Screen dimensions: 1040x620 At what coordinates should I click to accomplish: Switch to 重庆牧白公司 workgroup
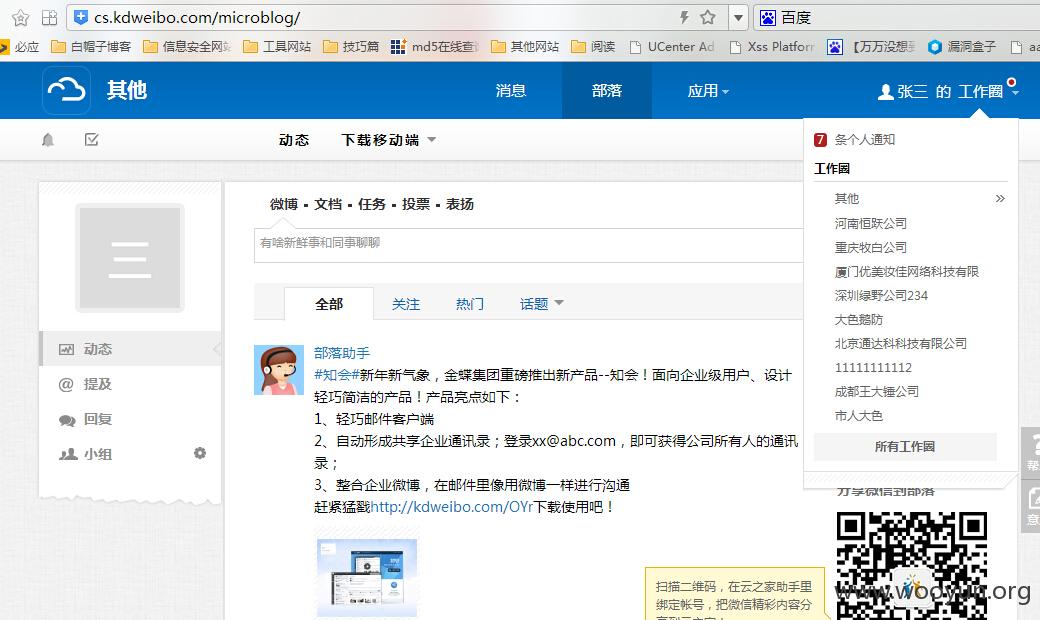tap(870, 247)
